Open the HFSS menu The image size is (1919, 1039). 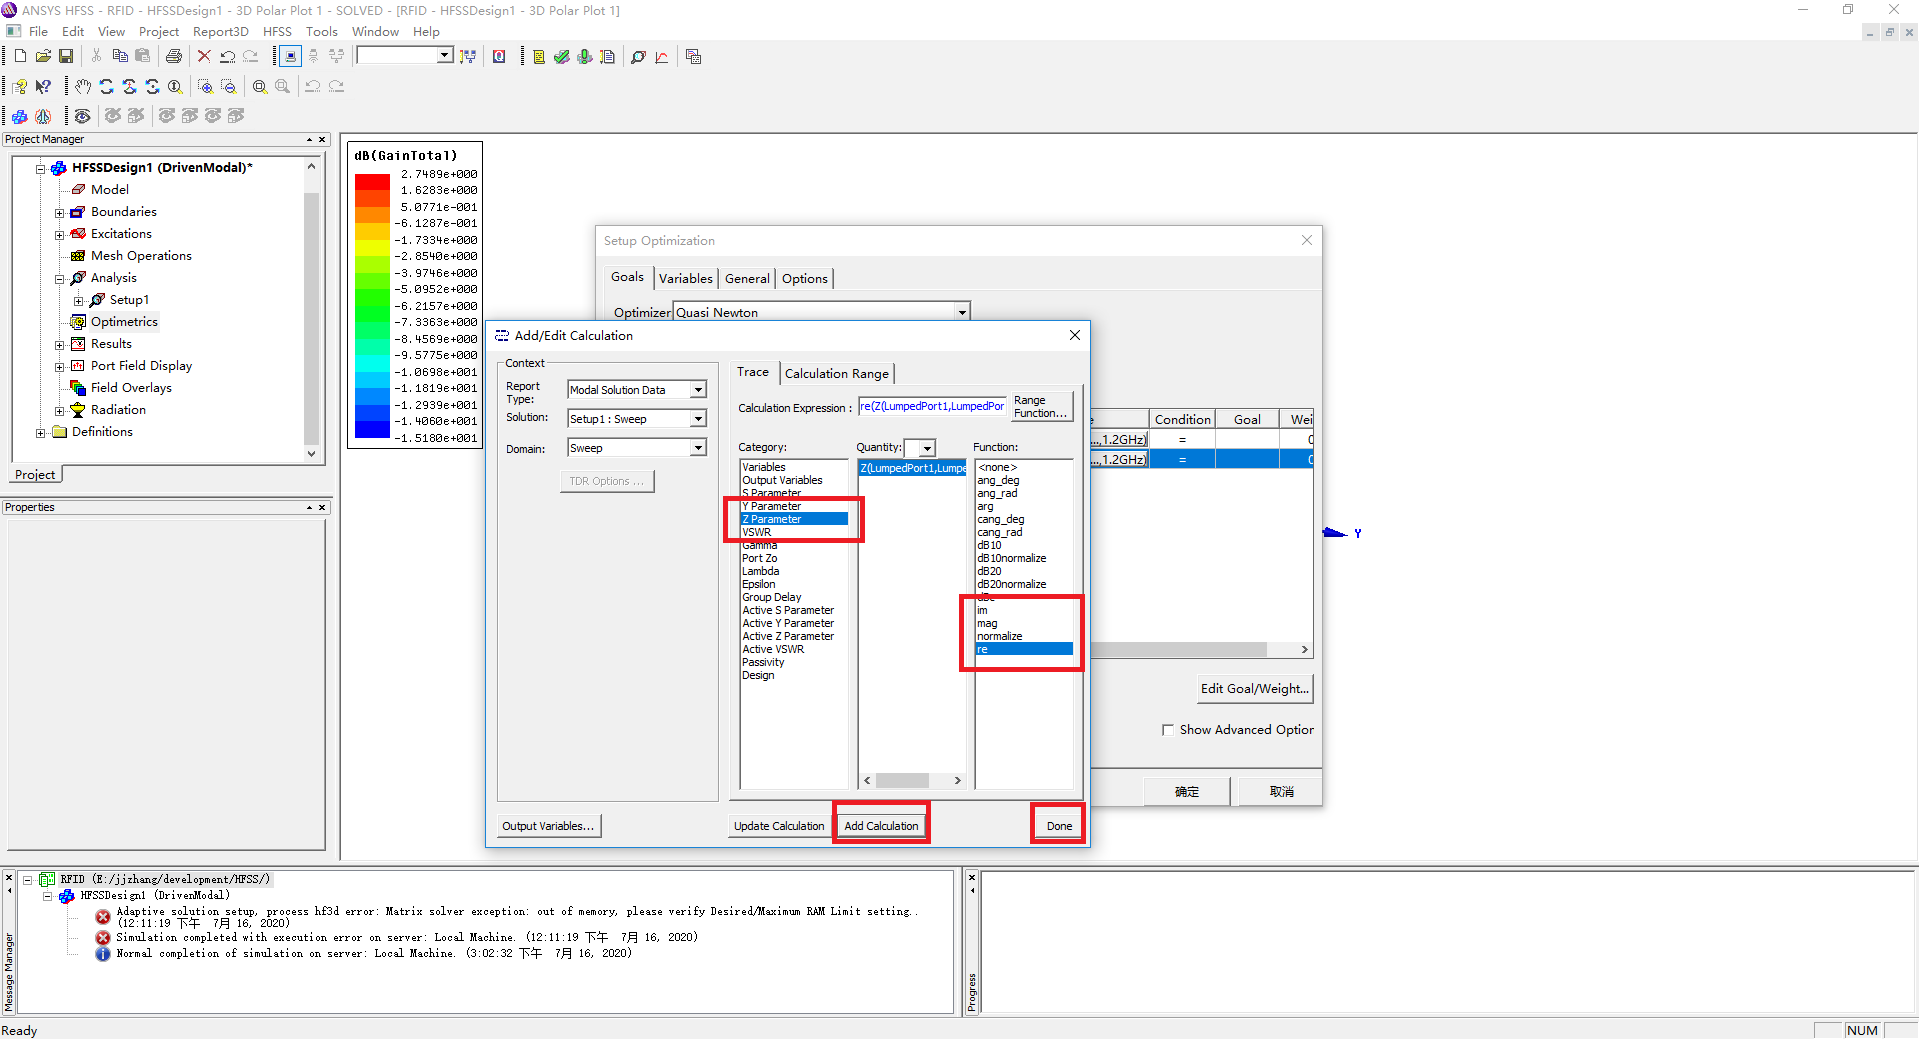[x=277, y=32]
